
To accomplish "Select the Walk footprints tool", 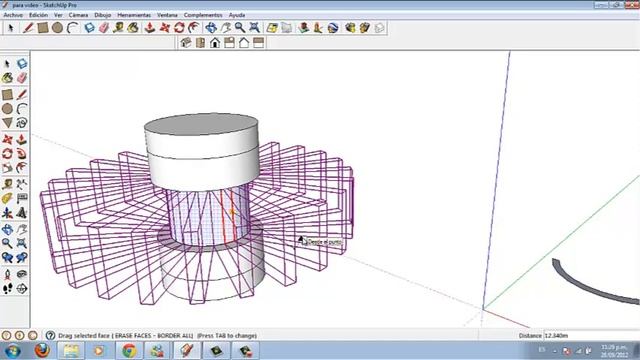I will click(7, 289).
